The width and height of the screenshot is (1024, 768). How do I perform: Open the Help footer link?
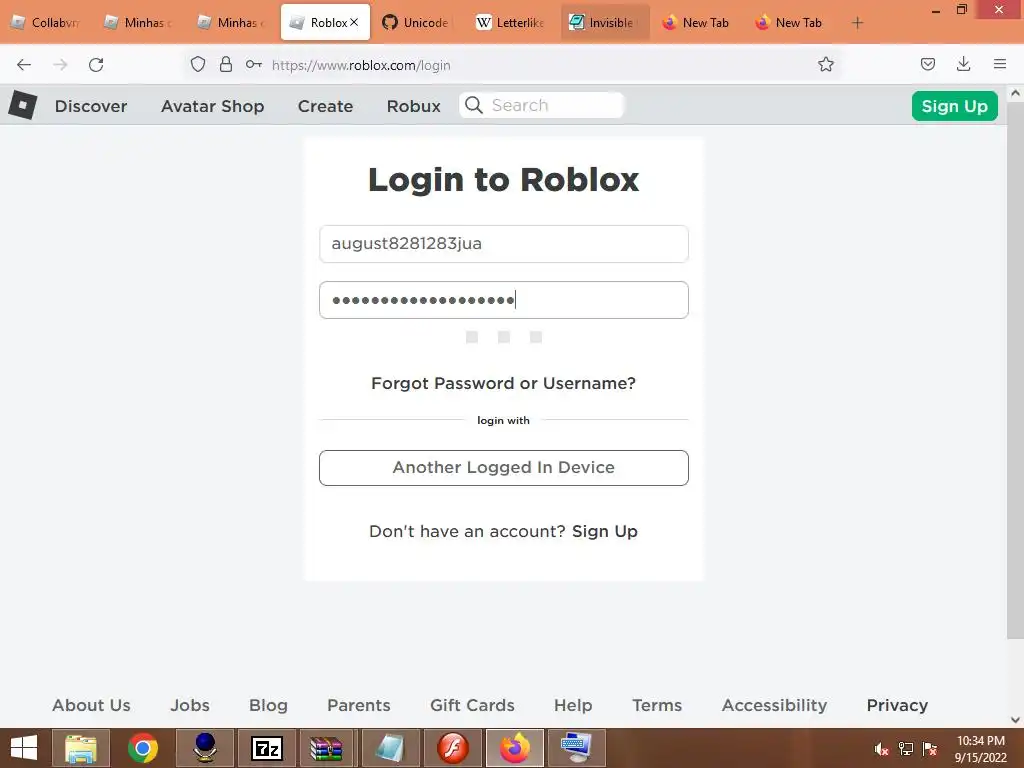pyautogui.click(x=573, y=705)
